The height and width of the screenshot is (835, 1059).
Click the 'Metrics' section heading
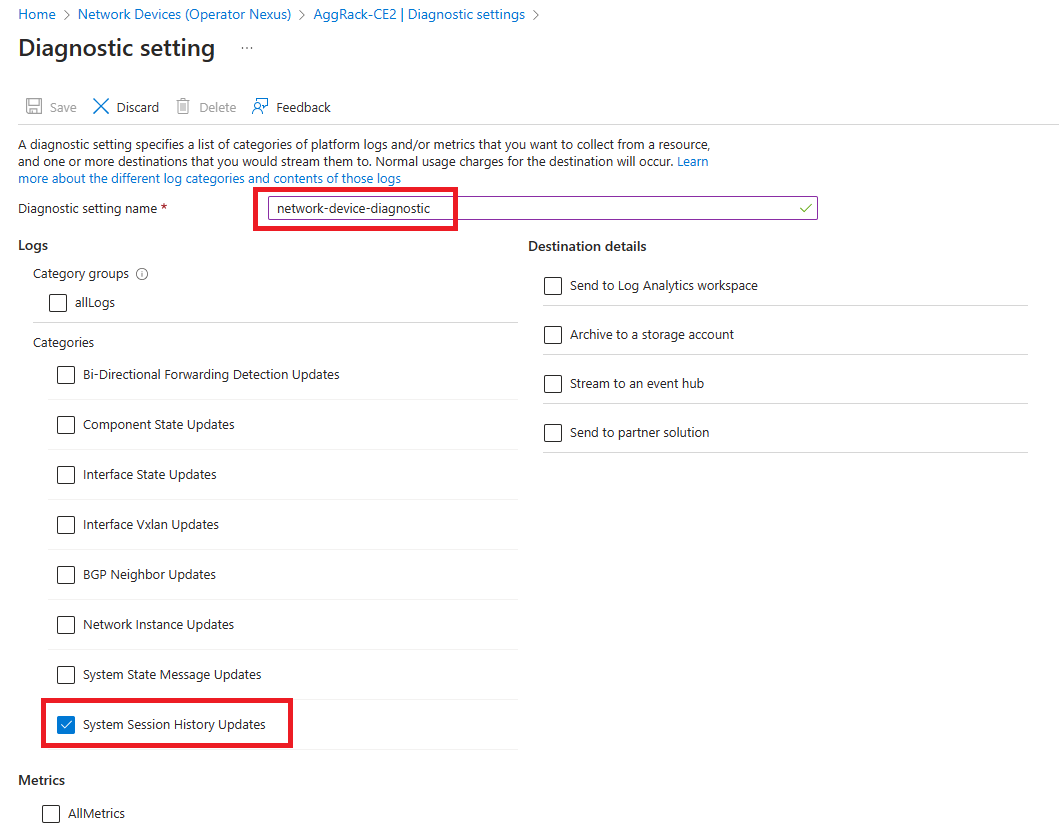click(x=42, y=780)
